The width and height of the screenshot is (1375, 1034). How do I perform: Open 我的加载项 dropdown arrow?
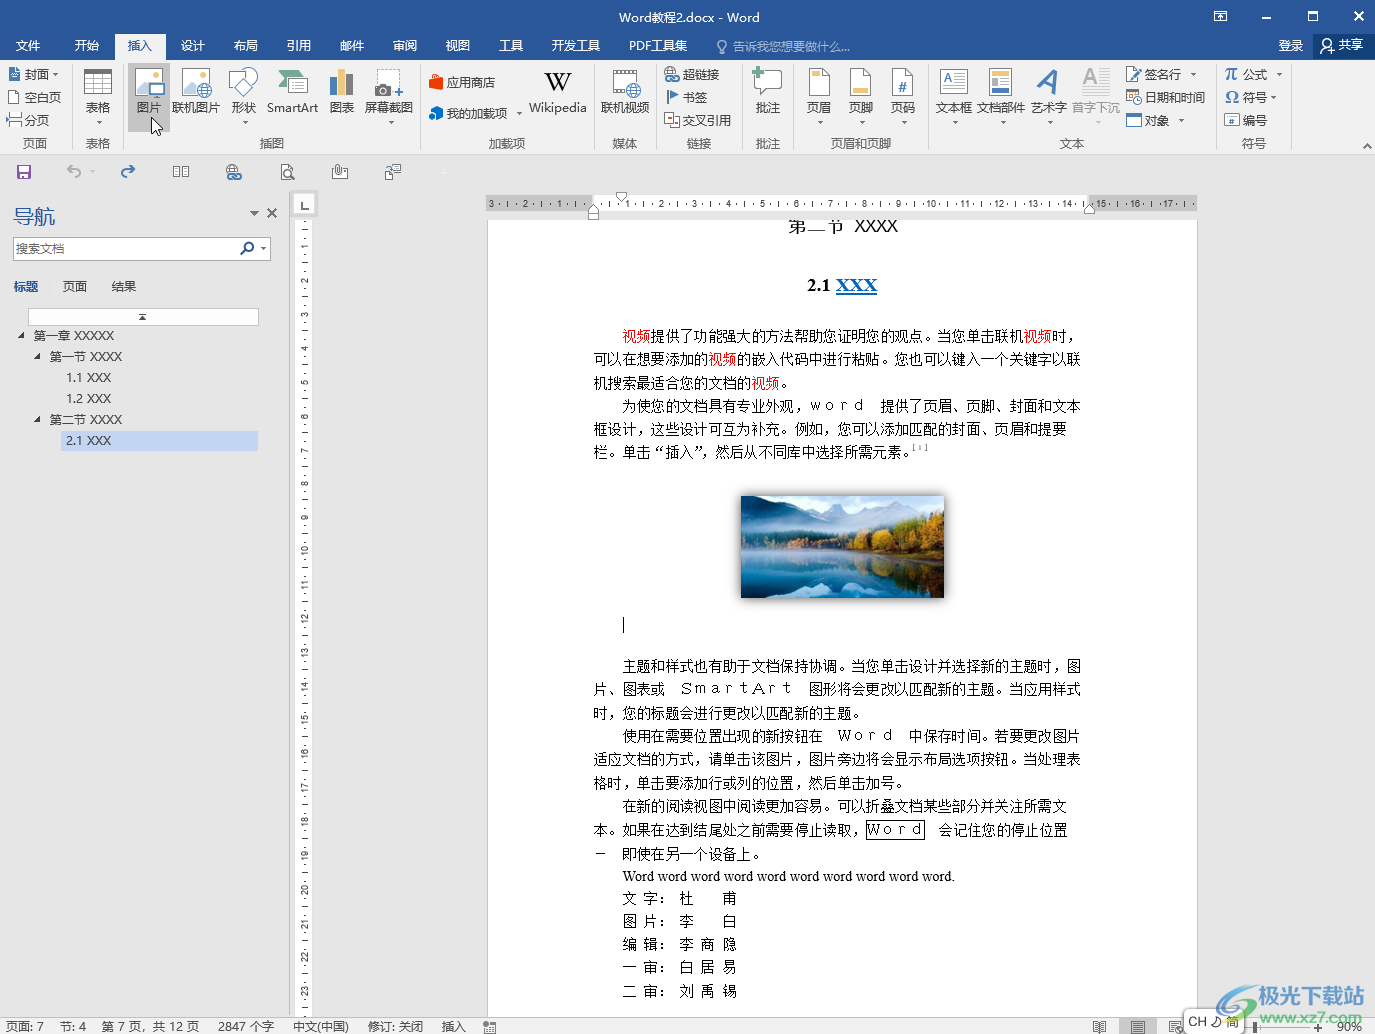coord(520,114)
